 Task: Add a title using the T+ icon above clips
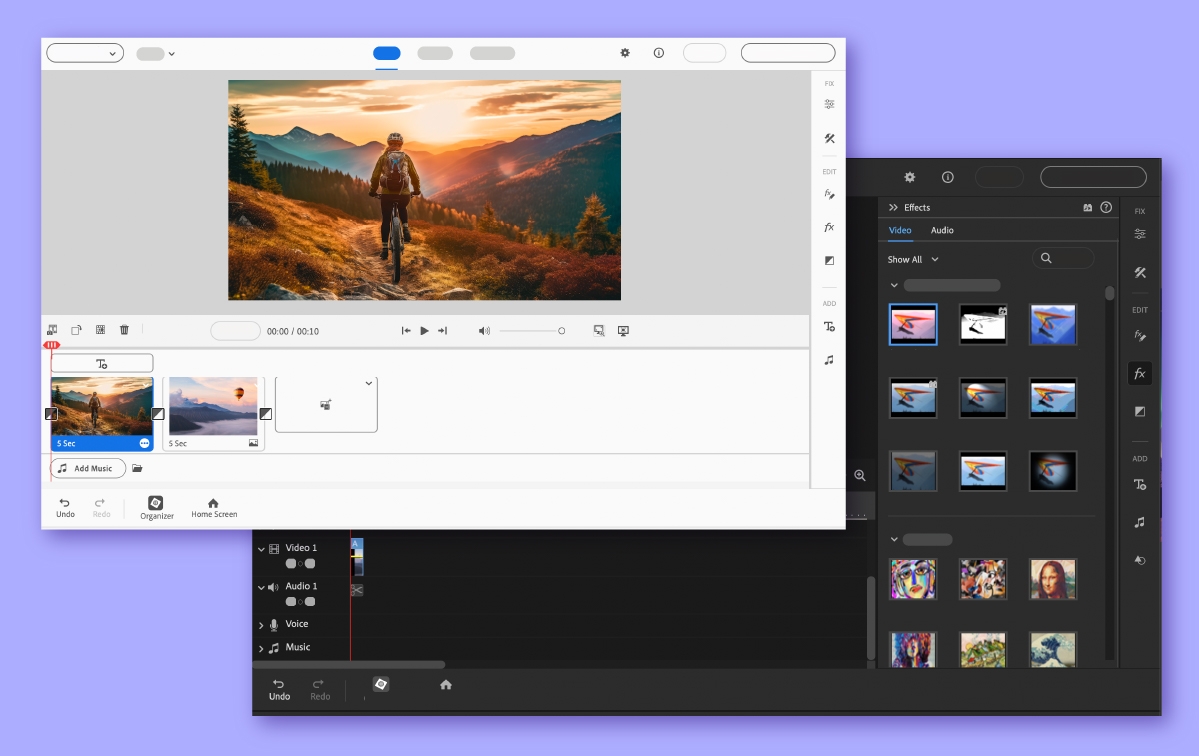[101, 362]
